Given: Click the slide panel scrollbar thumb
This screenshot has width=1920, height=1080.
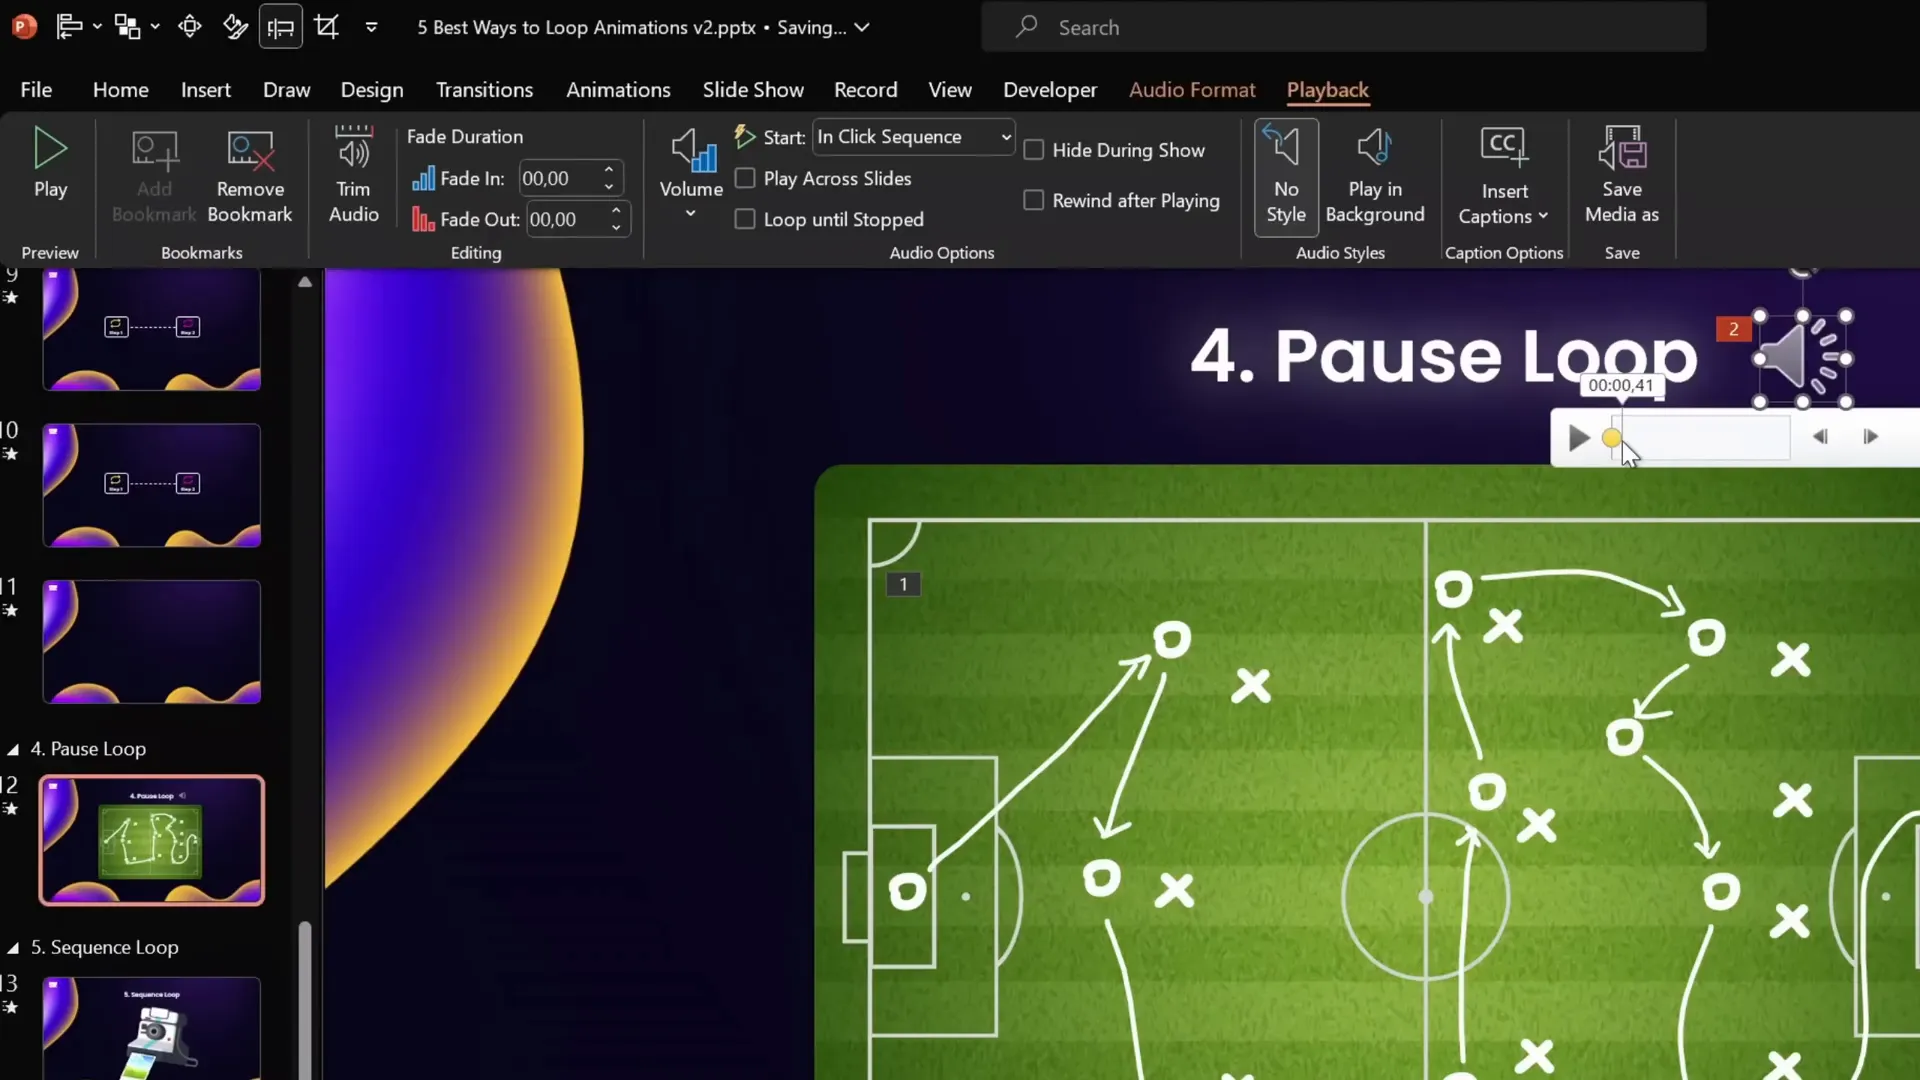Looking at the screenshot, I should 305,1000.
